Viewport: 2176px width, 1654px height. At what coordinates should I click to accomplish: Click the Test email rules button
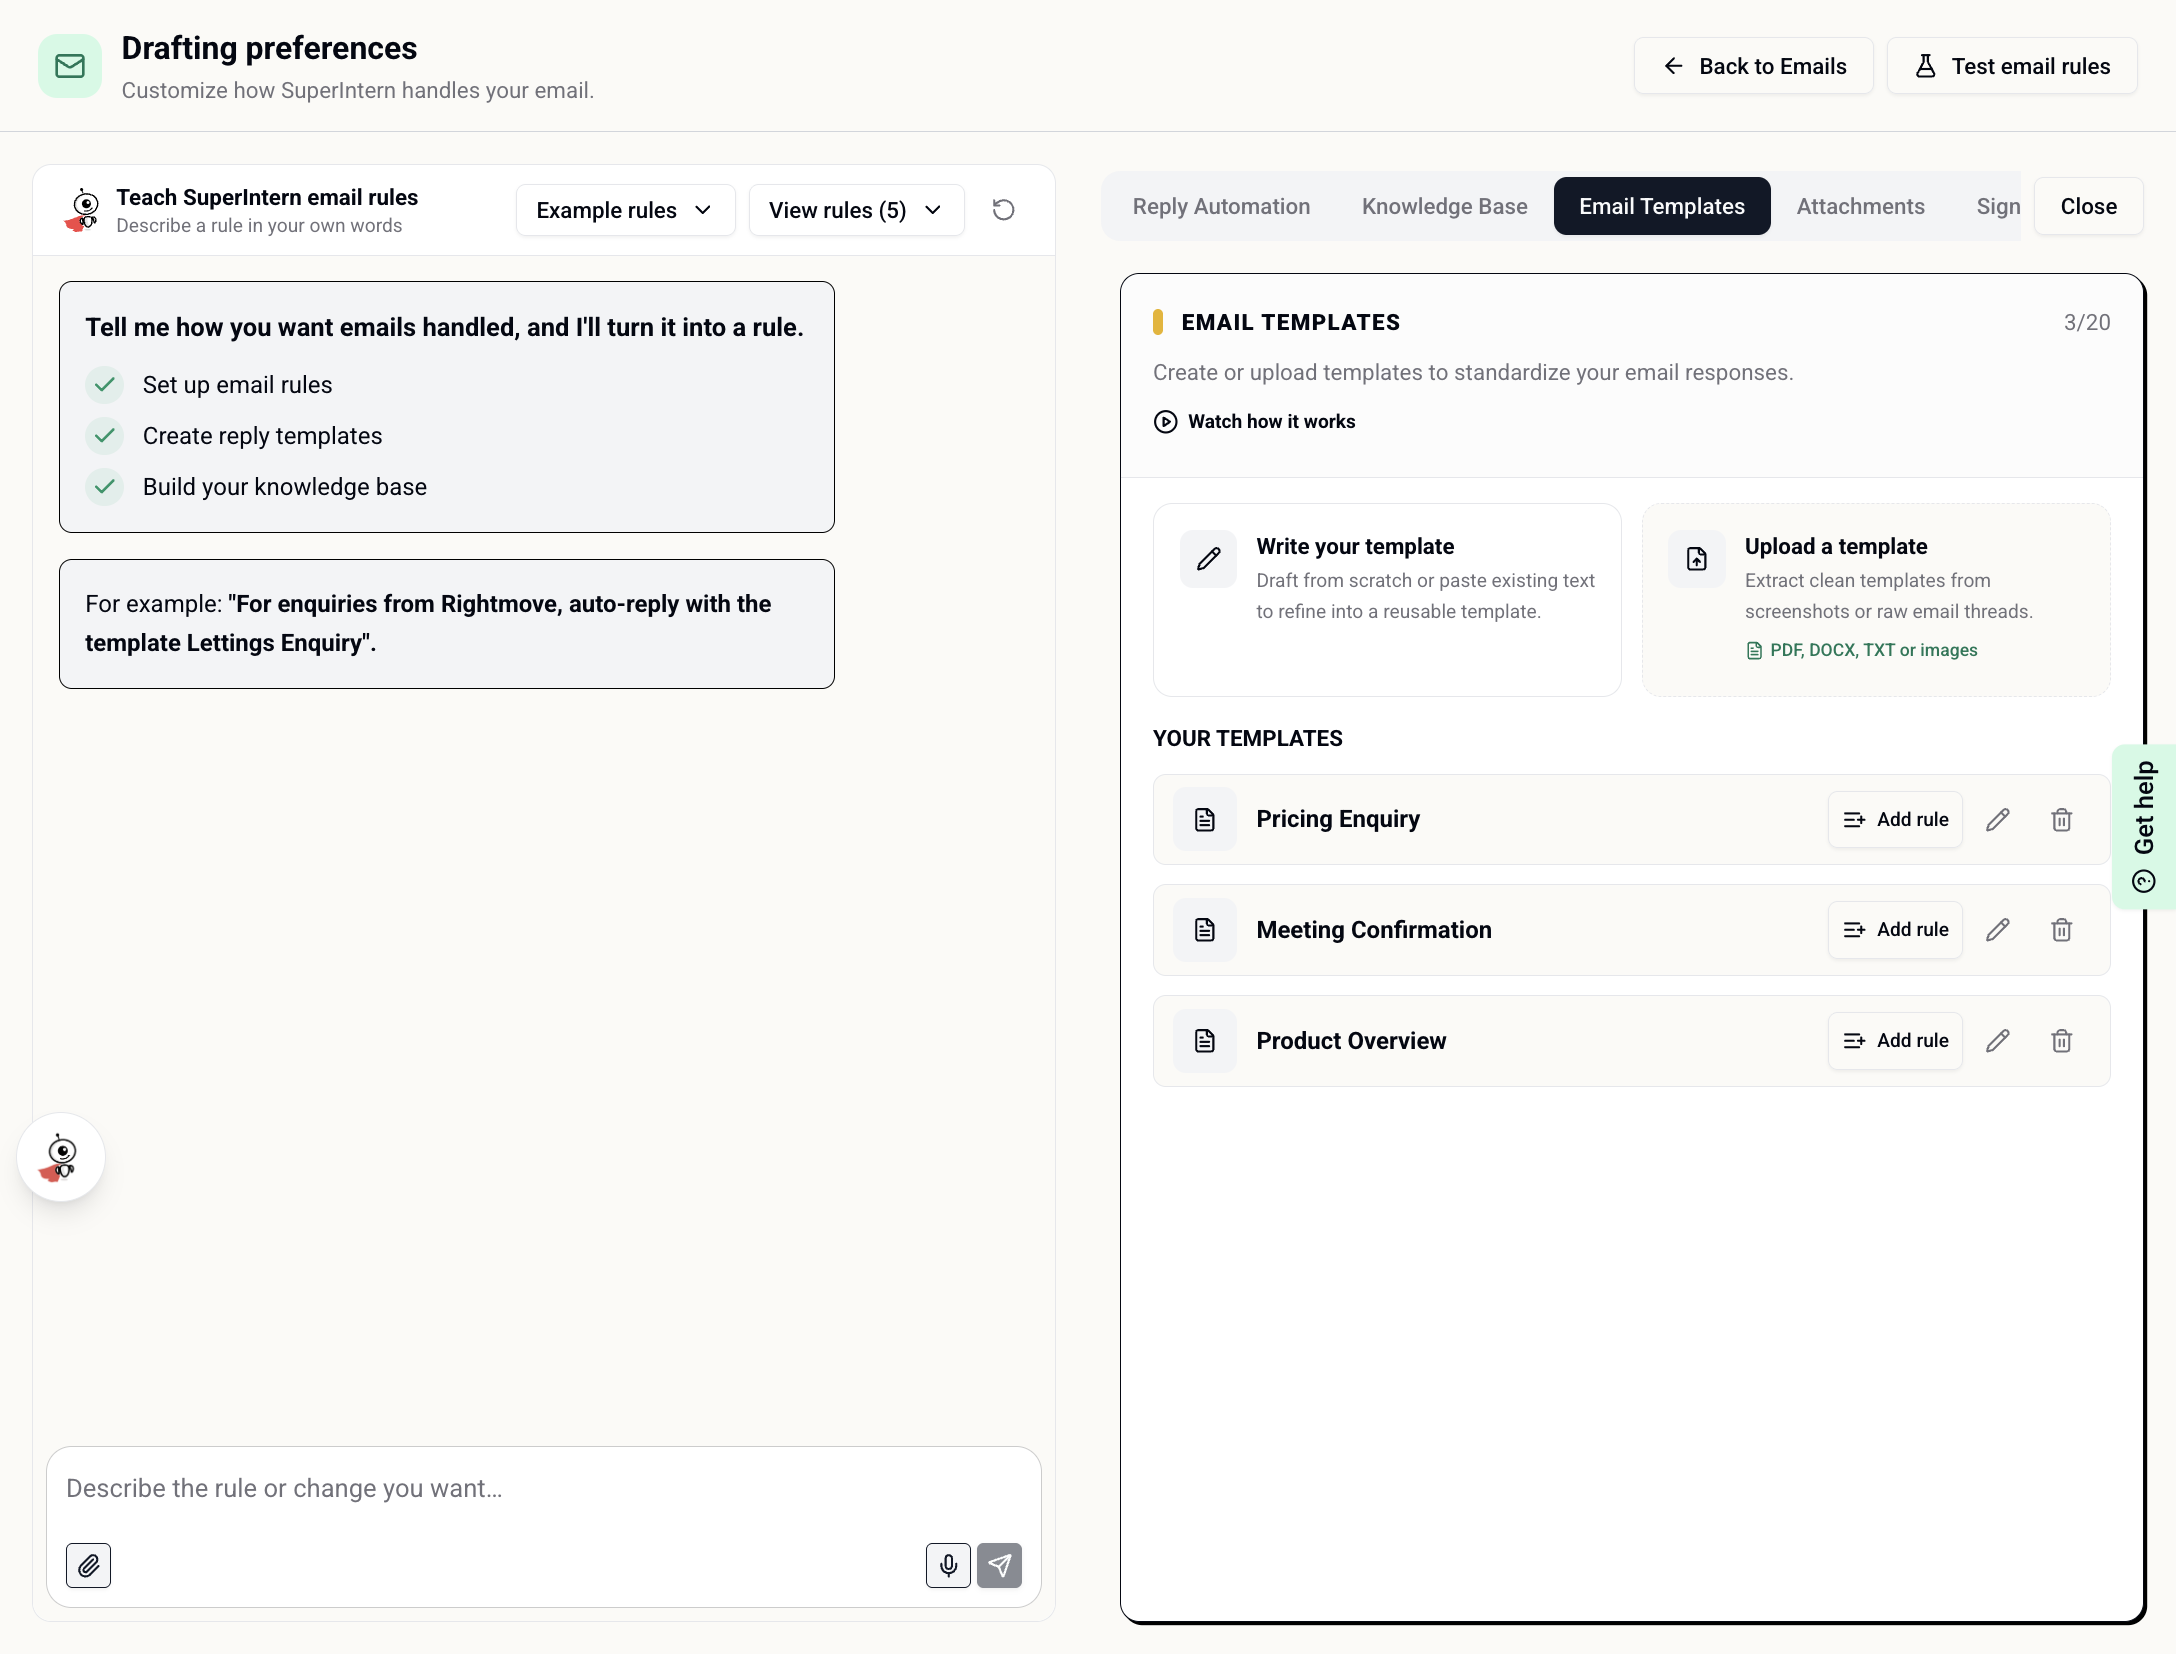point(2012,66)
